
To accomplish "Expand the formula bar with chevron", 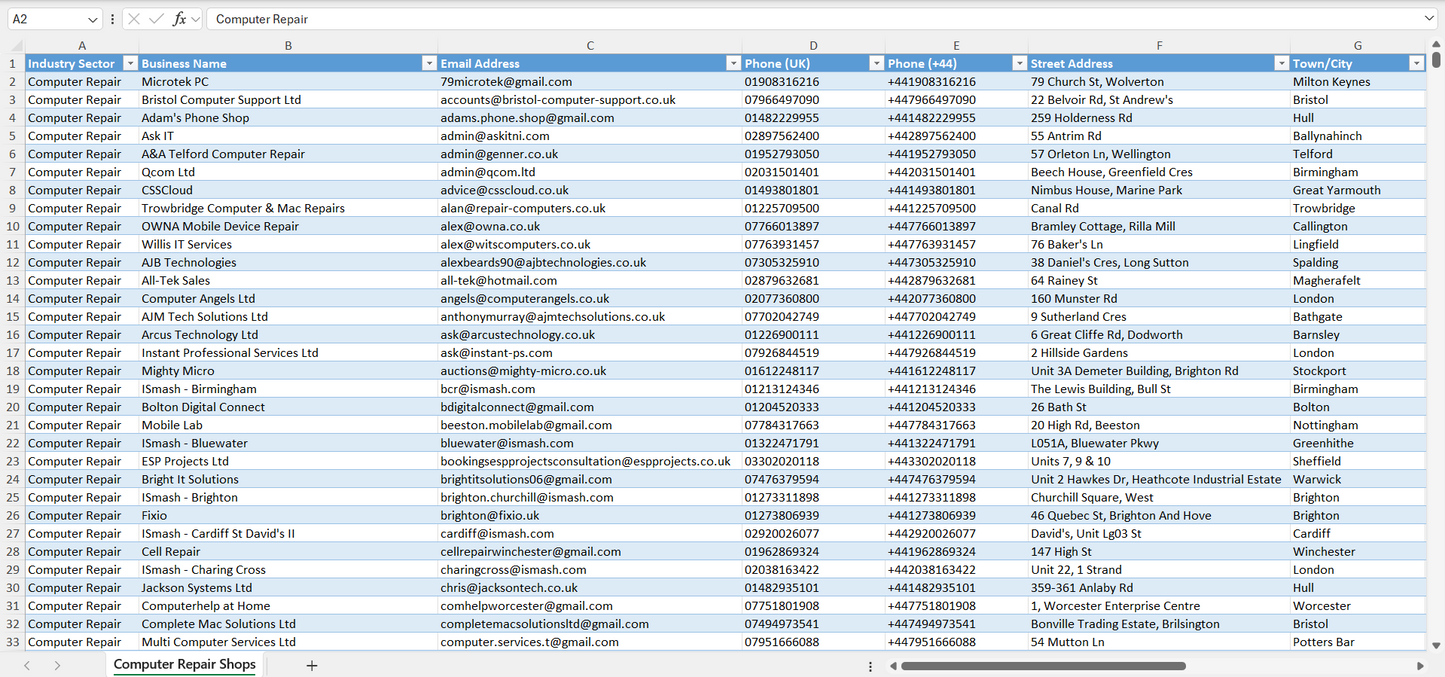I will [x=1430, y=19].
